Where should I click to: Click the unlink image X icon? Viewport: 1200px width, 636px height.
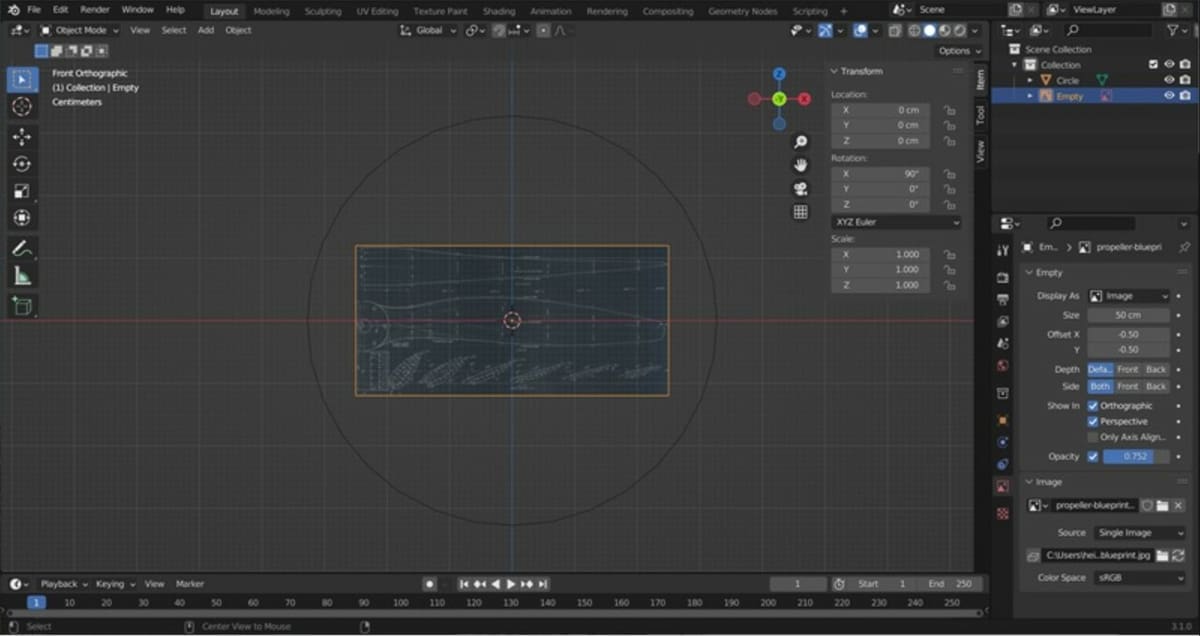(1179, 505)
